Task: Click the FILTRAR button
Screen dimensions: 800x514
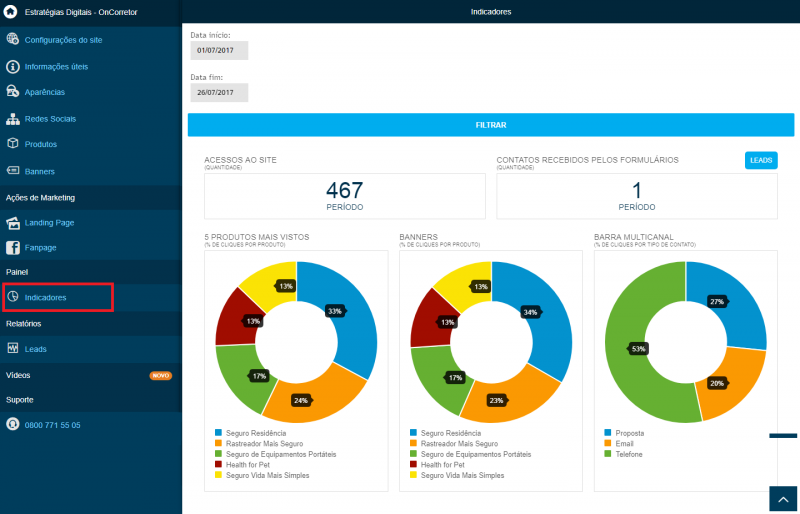Action: click(491, 125)
